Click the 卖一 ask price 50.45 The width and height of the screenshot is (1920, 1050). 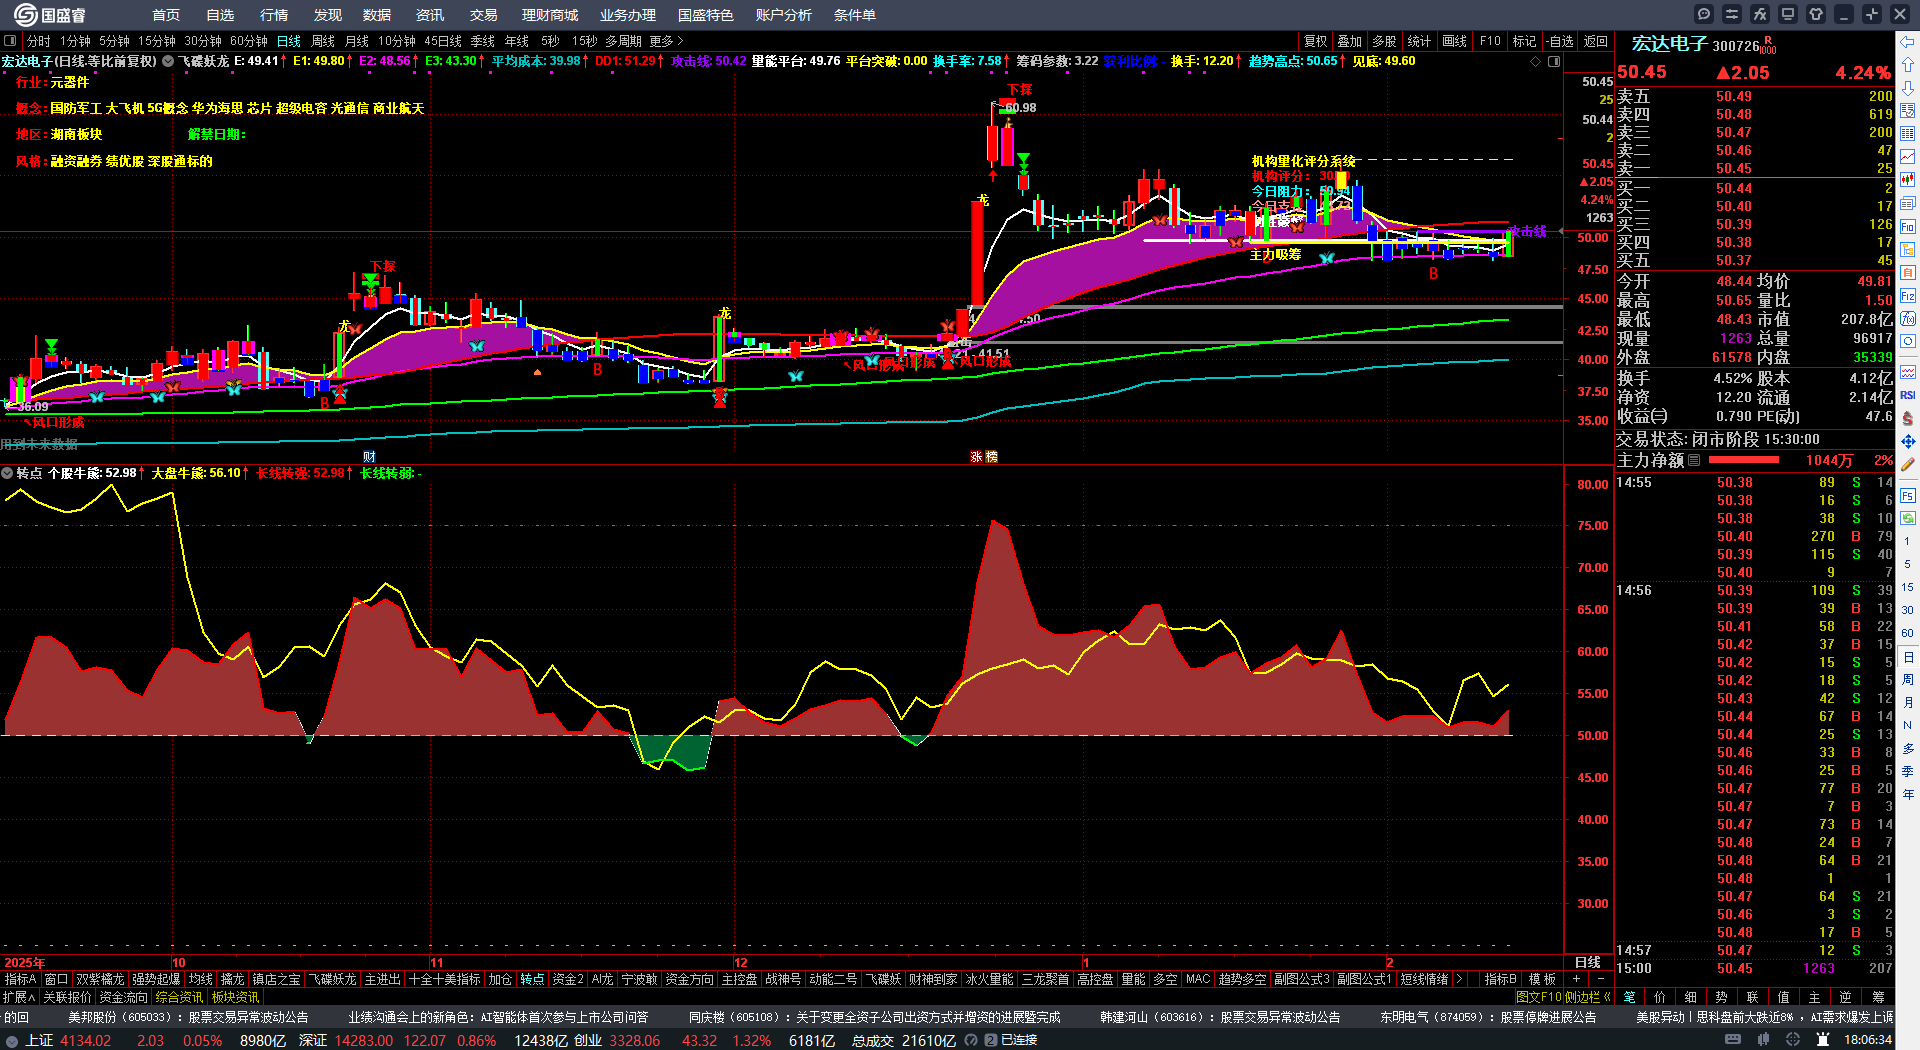point(1734,168)
